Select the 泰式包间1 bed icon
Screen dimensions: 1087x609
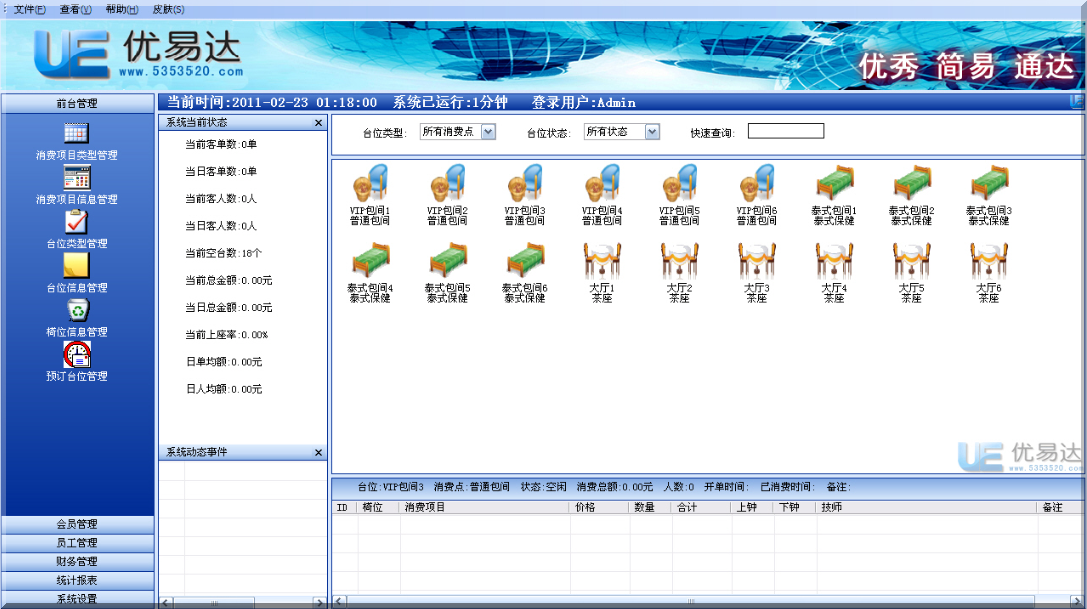[x=834, y=185]
